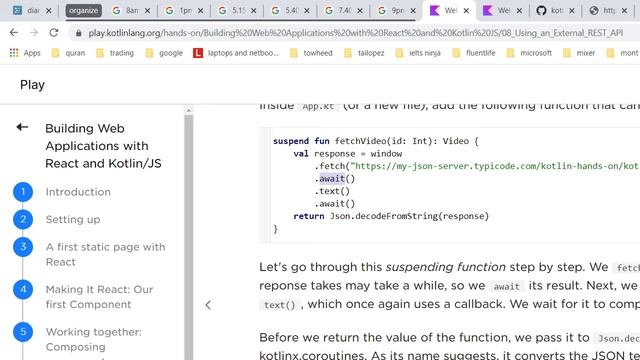Image resolution: width=640 pixels, height=360 pixels.
Task: Click the step 5 circle icon
Action: pos(23,332)
